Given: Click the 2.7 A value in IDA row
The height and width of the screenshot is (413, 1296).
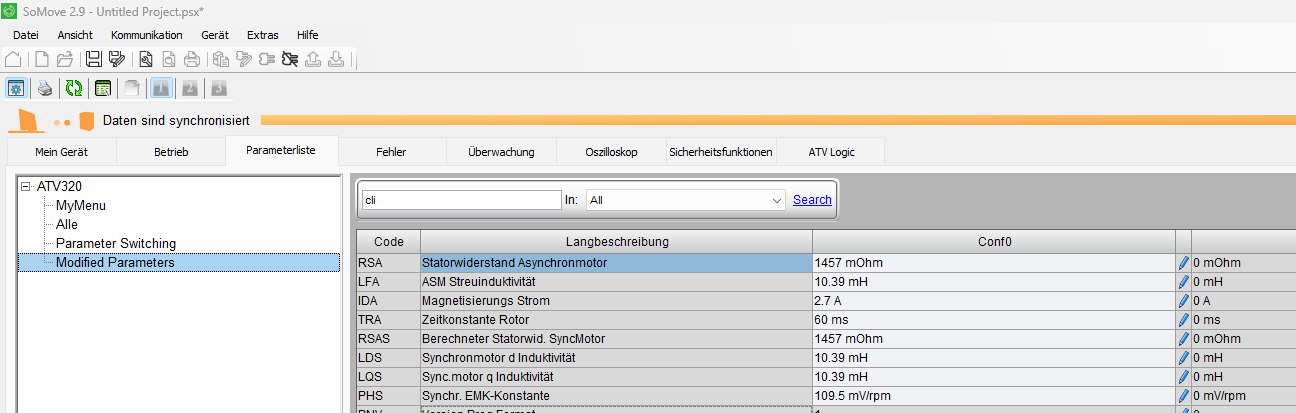Looking at the screenshot, I should point(994,301).
